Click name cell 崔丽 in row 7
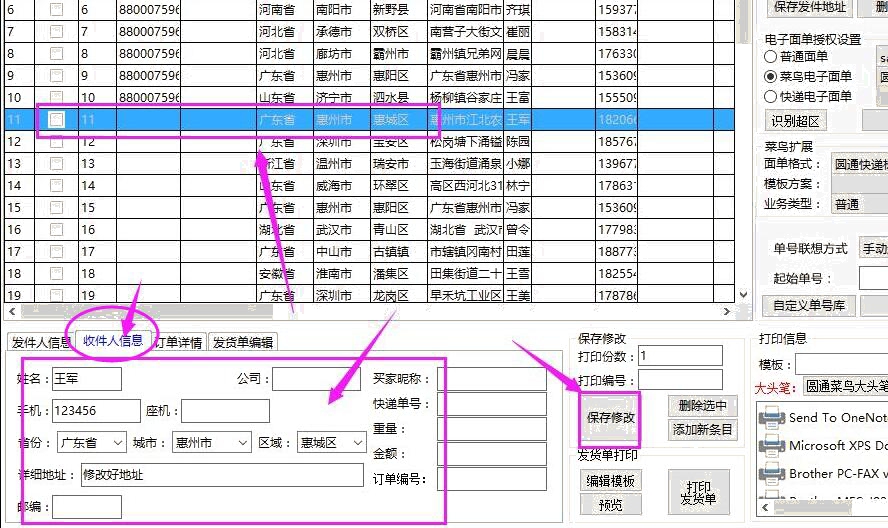This screenshot has width=888, height=528. coord(518,32)
